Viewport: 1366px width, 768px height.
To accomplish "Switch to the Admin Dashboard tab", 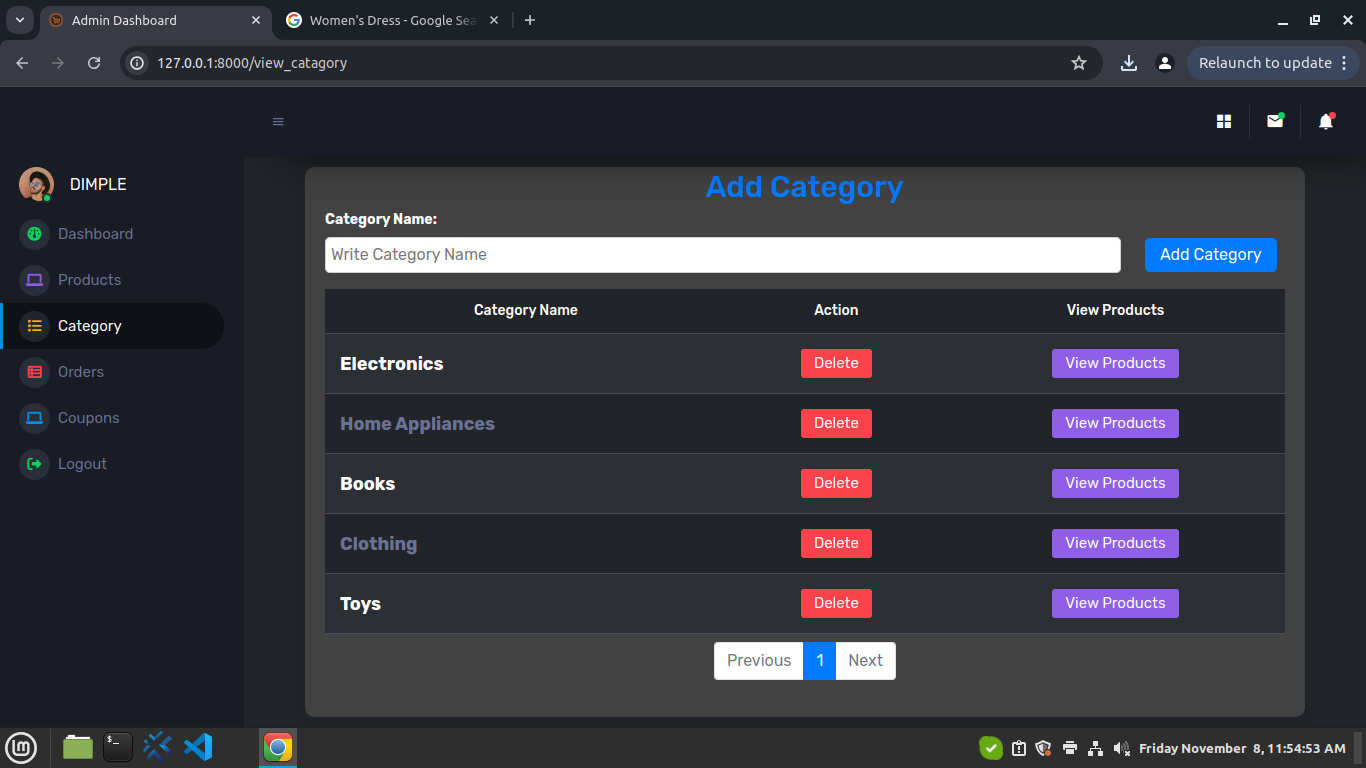I will [x=156, y=20].
